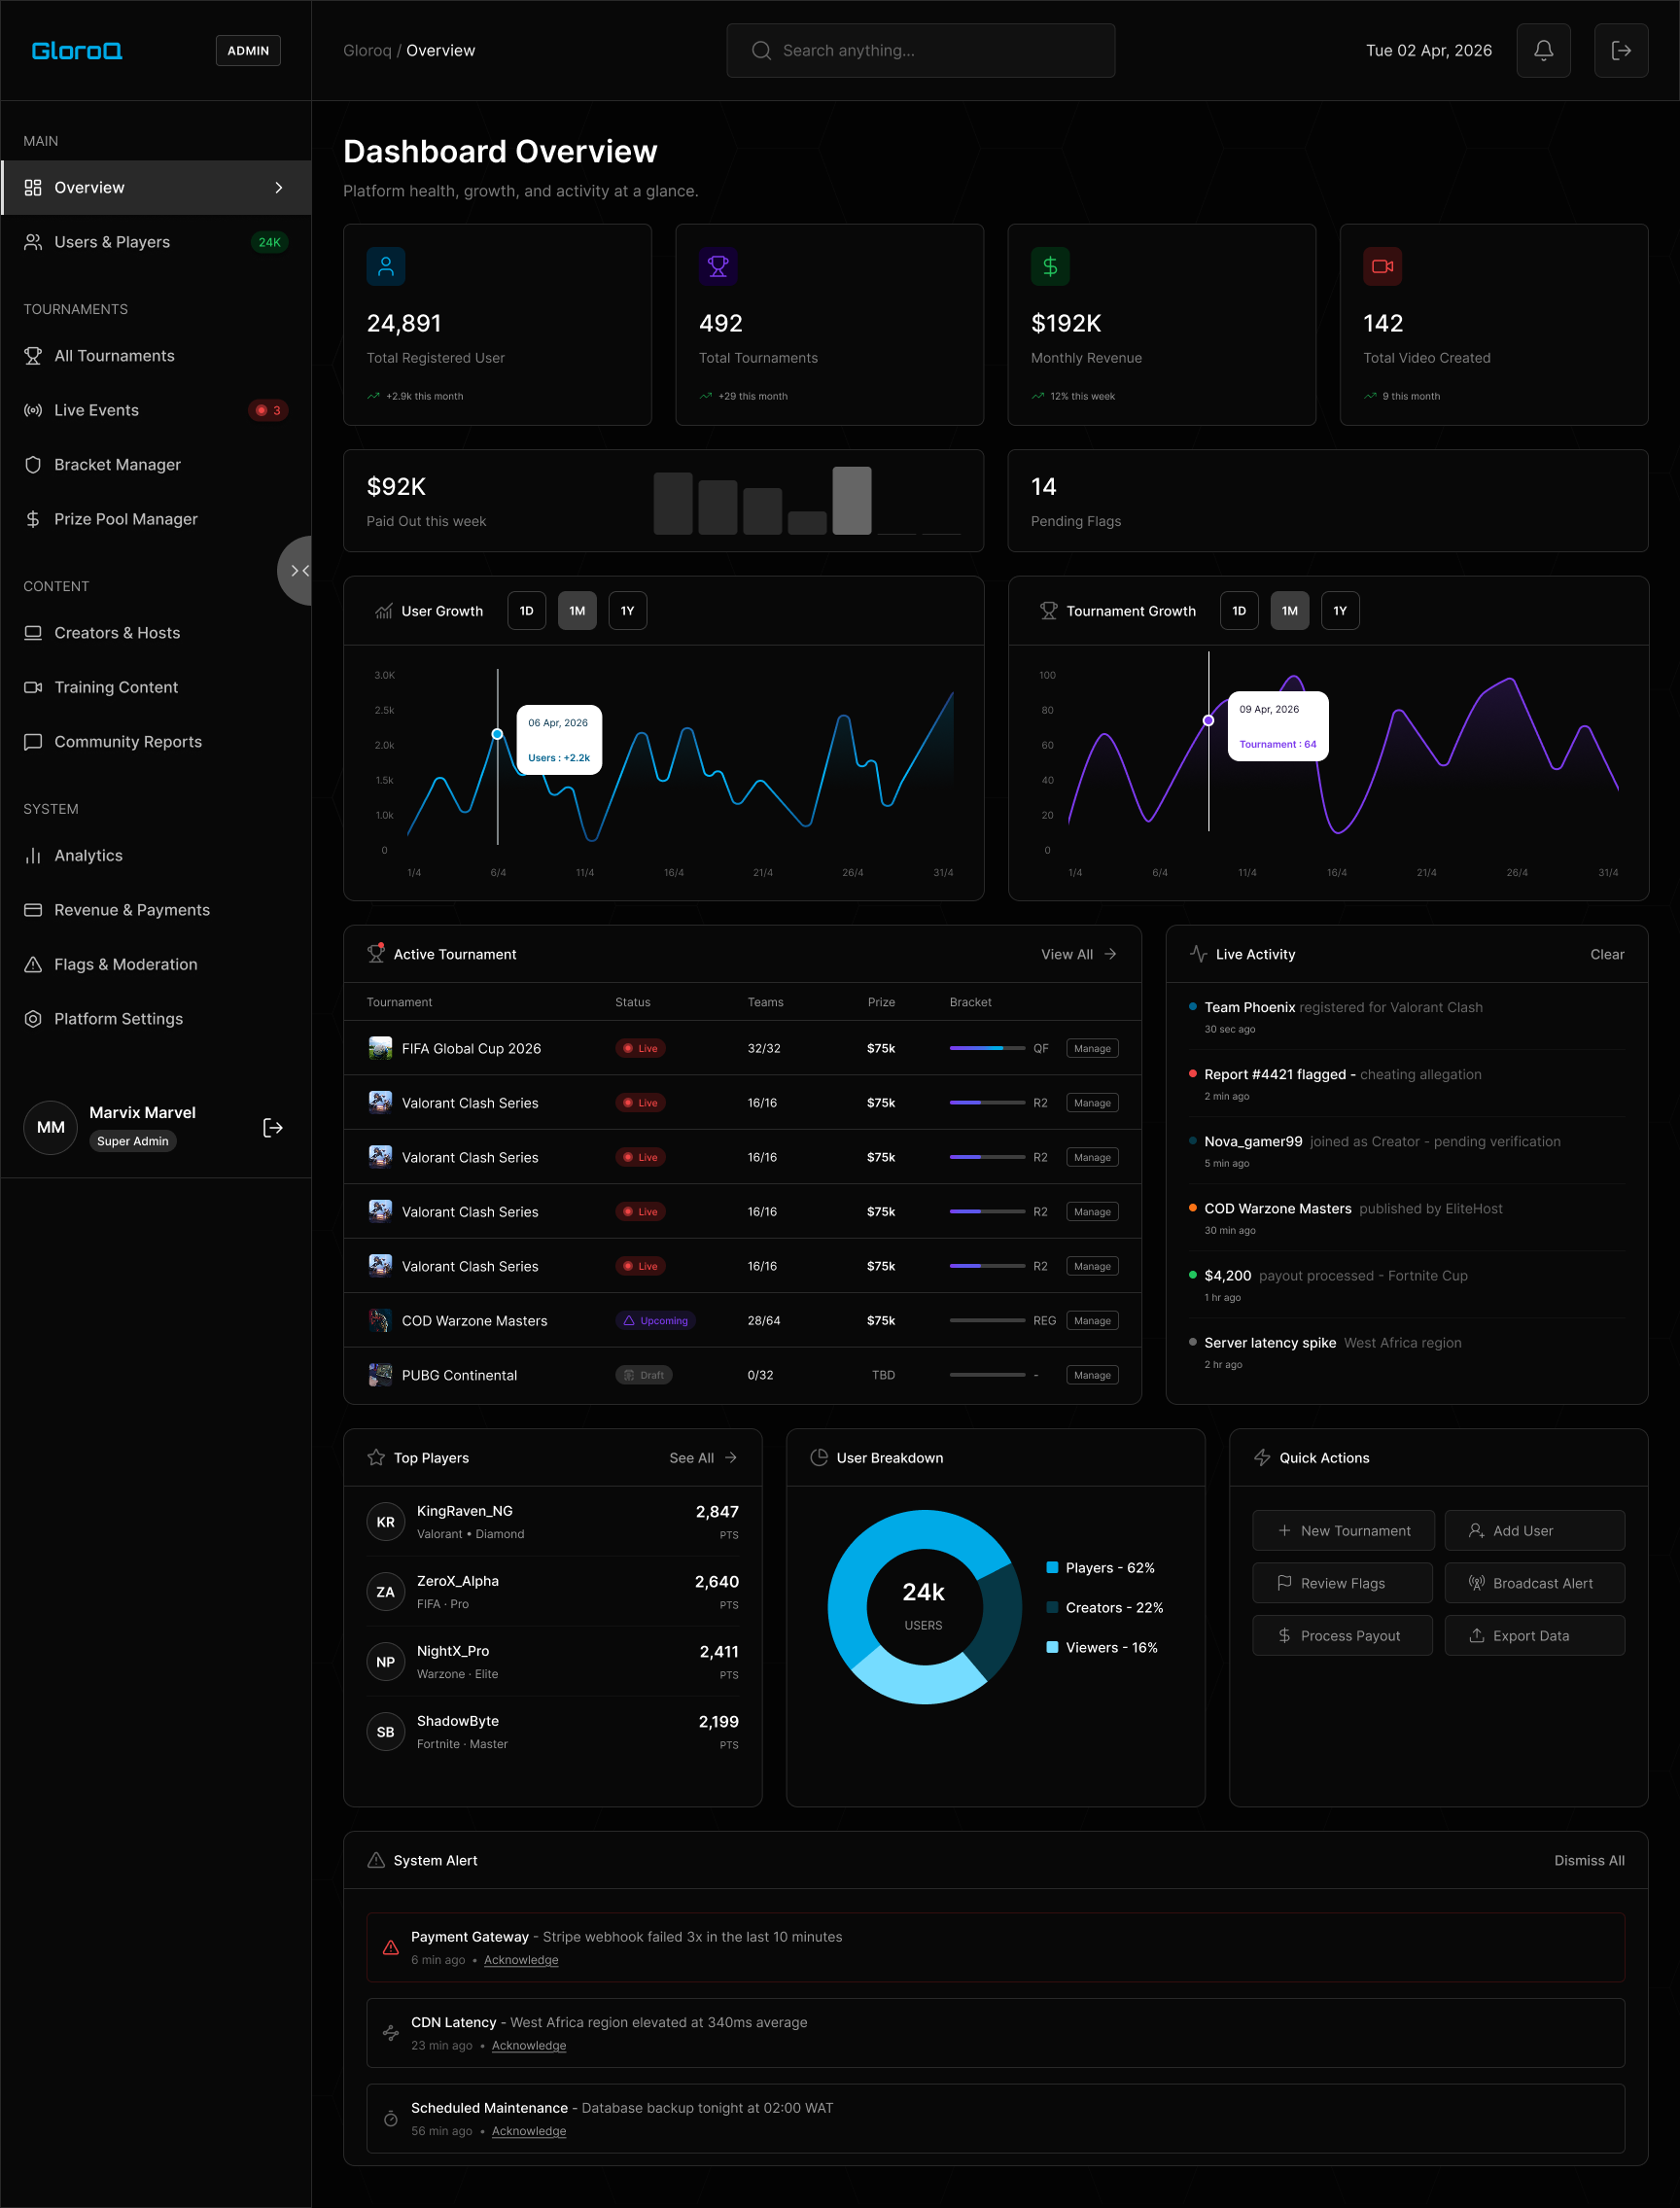Open See All top players
Screen dimensions: 1680x2208
(x=703, y=1458)
